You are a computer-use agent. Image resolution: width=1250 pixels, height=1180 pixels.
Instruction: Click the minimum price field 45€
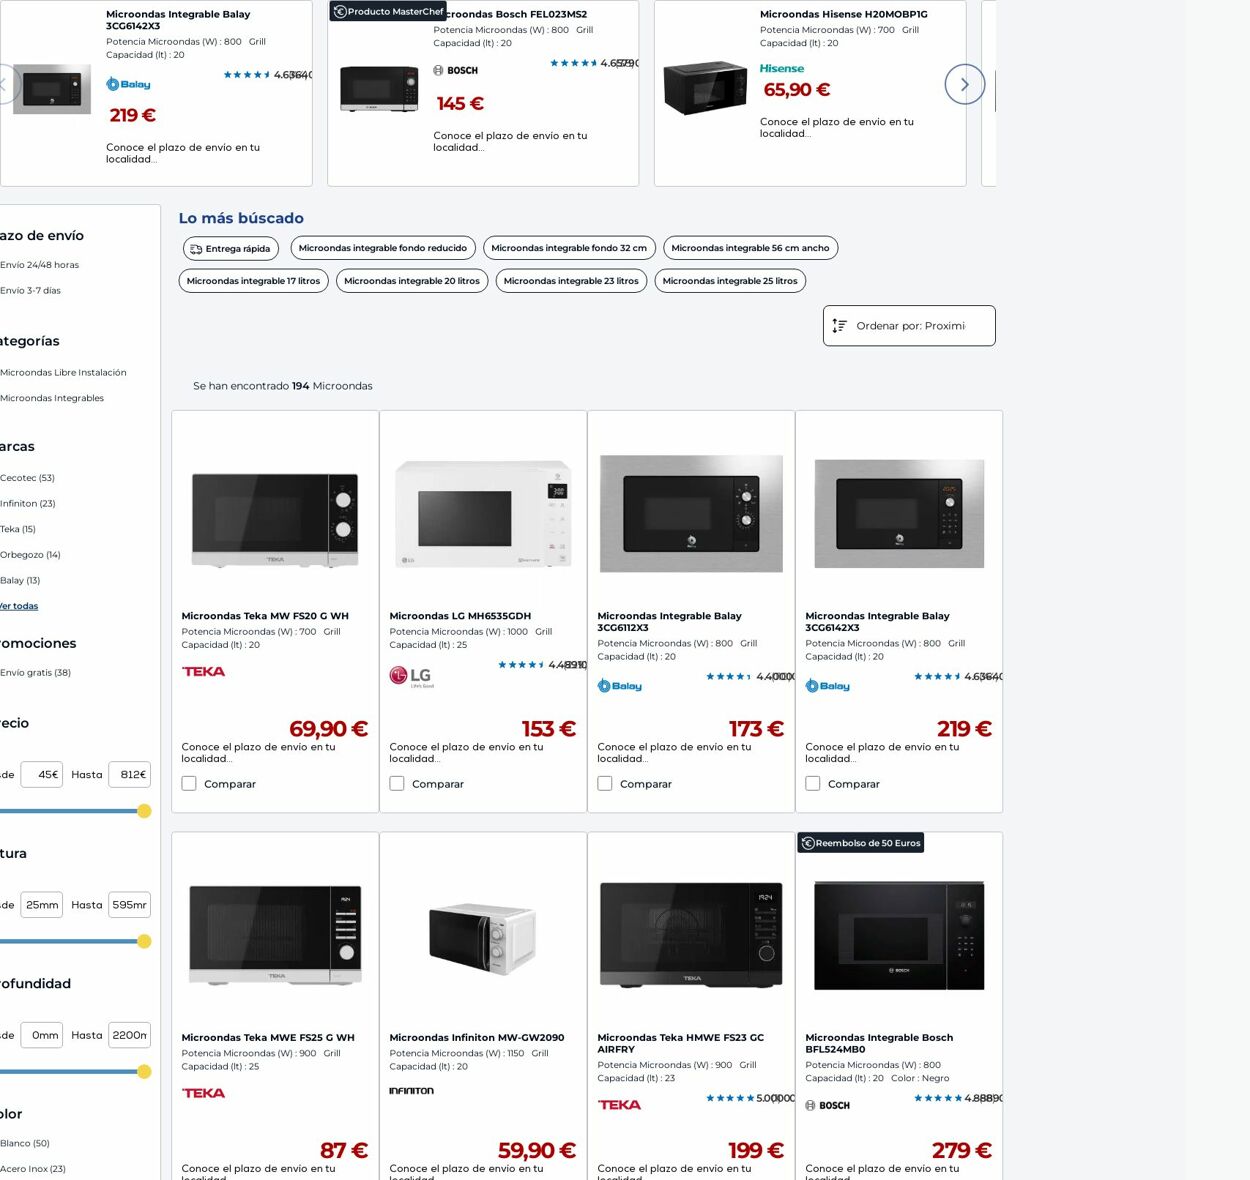[x=42, y=774]
